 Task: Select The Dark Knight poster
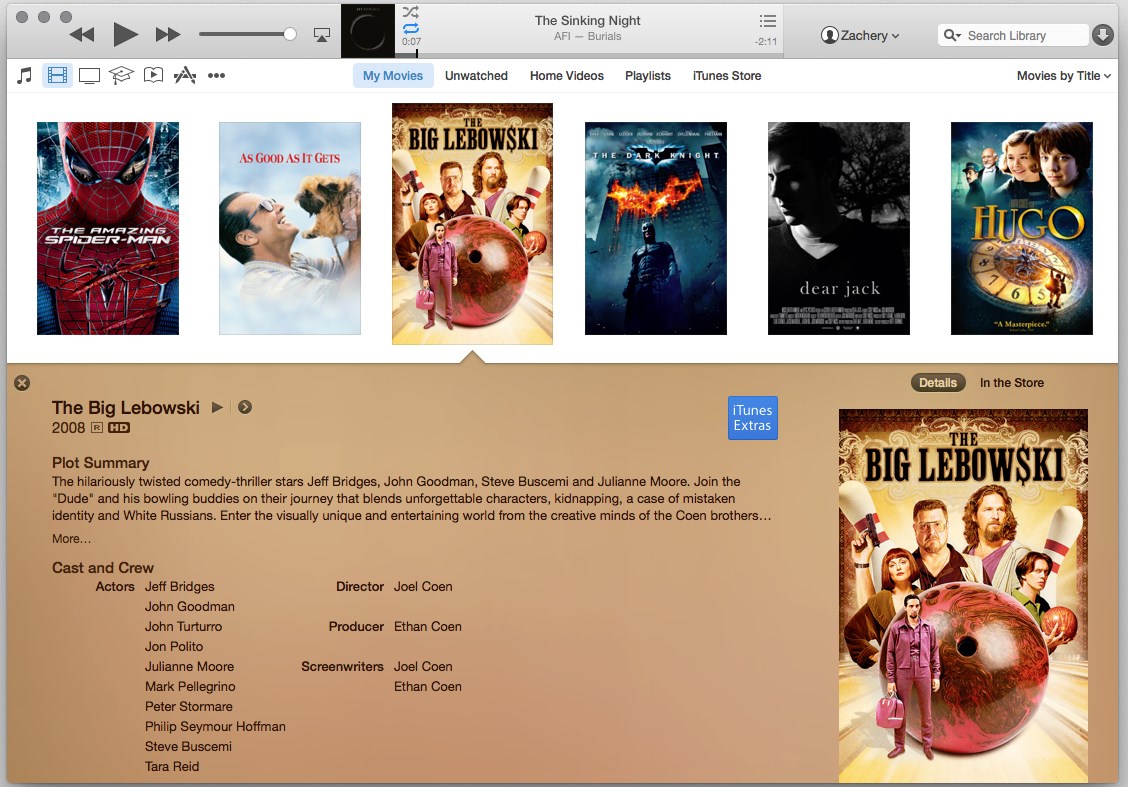656,228
